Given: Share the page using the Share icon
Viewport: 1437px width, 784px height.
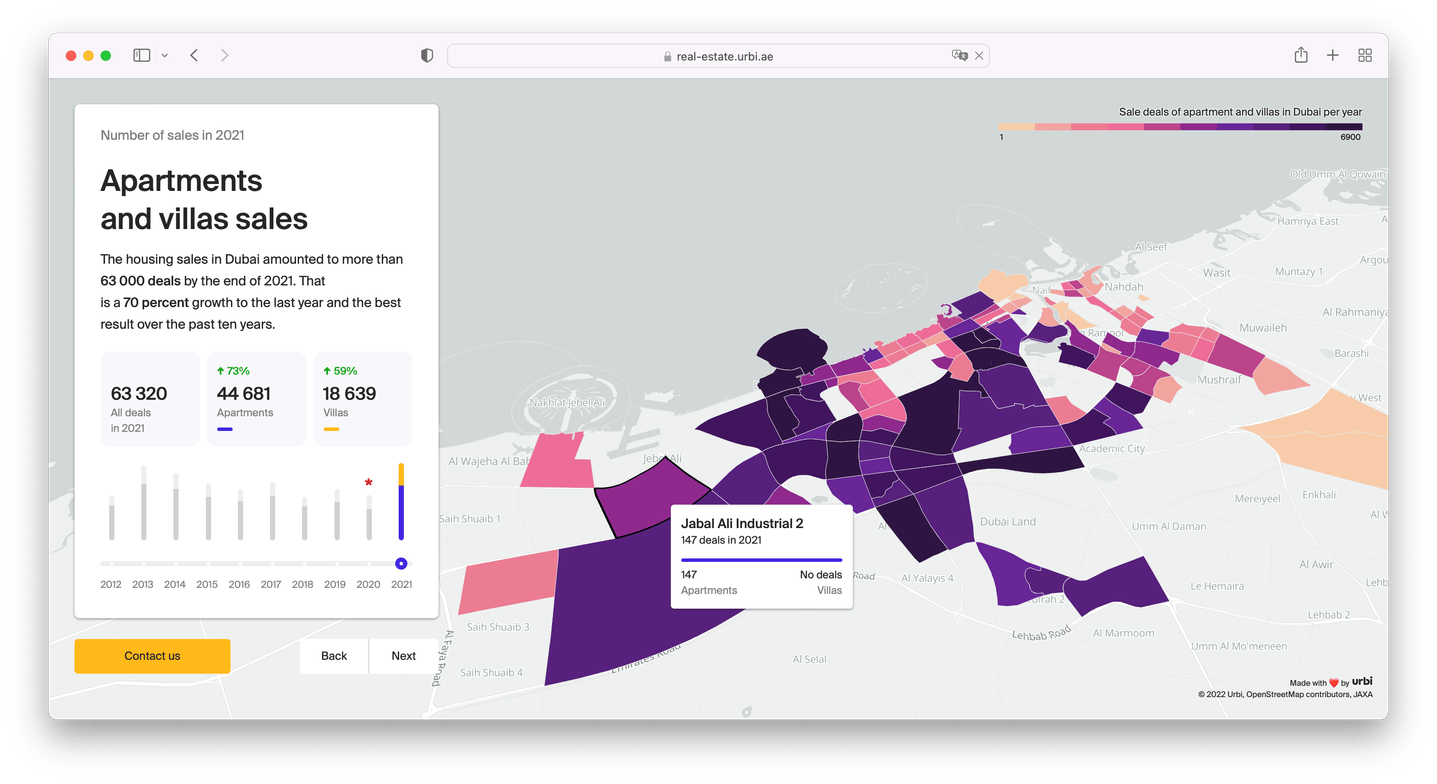Looking at the screenshot, I should pos(1300,55).
